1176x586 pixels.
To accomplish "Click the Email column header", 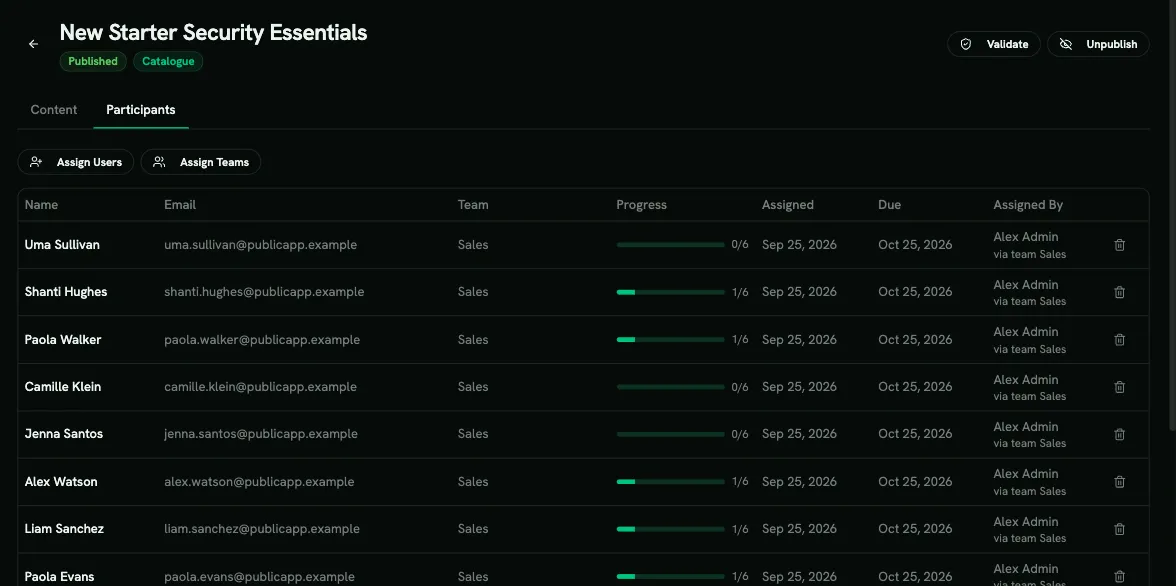I will coord(180,205).
